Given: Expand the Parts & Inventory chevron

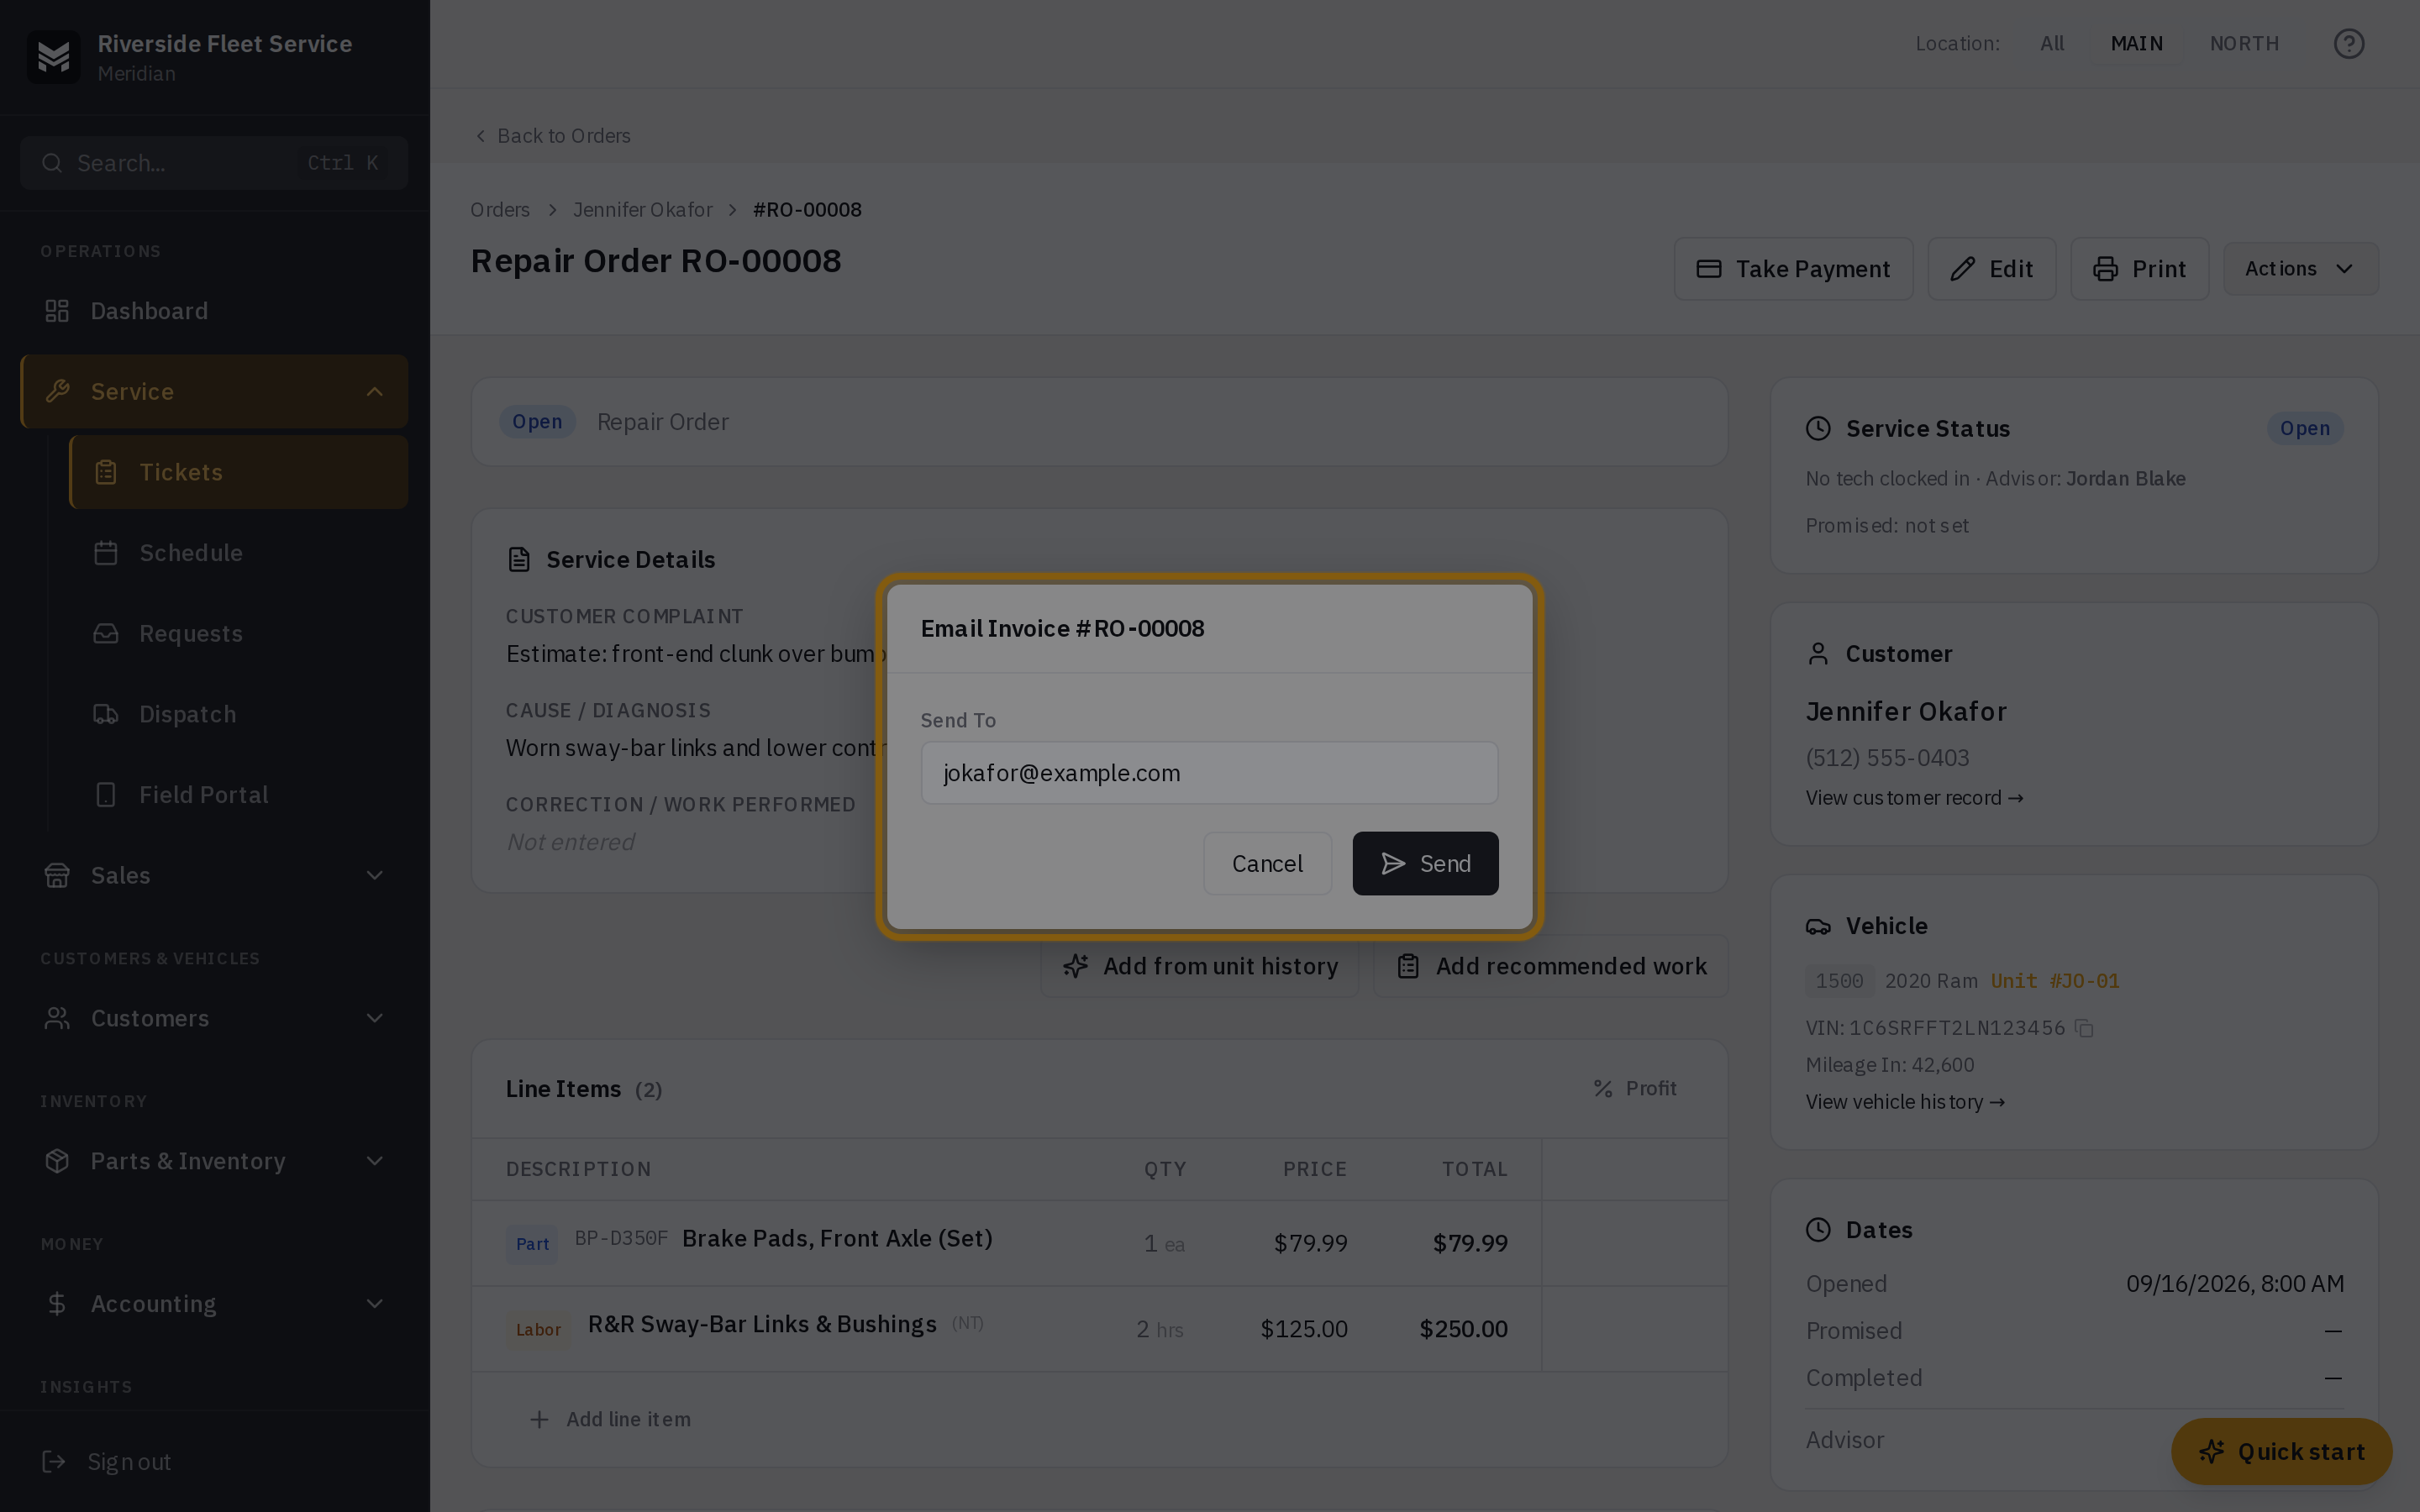Looking at the screenshot, I should pyautogui.click(x=375, y=1162).
